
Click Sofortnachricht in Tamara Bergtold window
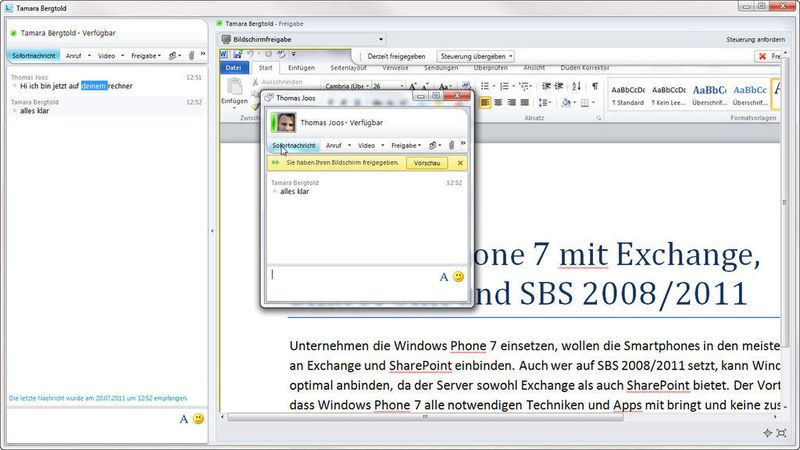tap(34, 56)
